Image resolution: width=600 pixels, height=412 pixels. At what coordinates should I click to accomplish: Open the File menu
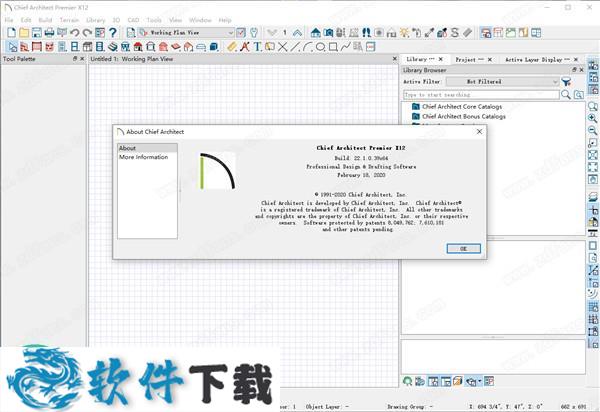point(9,20)
